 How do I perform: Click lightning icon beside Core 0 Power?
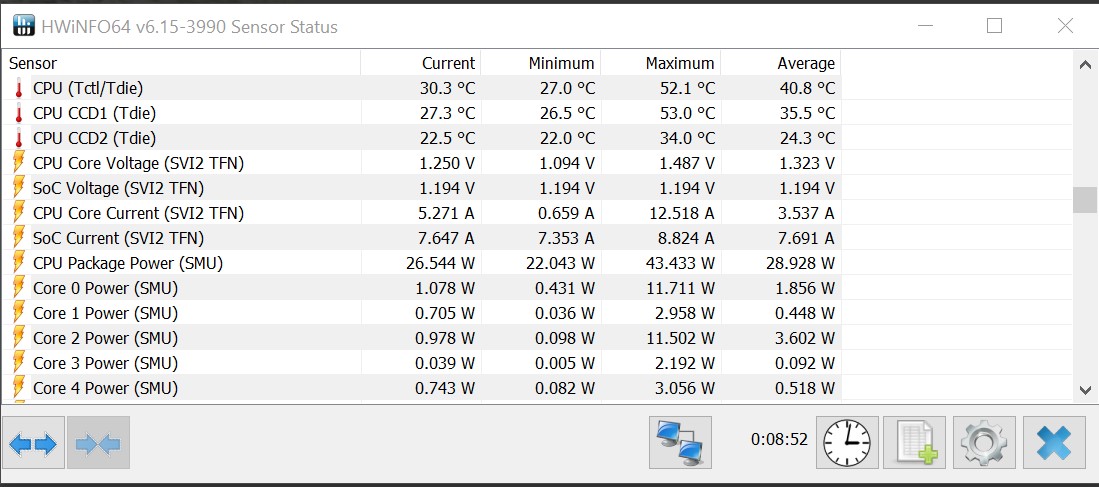point(19,288)
